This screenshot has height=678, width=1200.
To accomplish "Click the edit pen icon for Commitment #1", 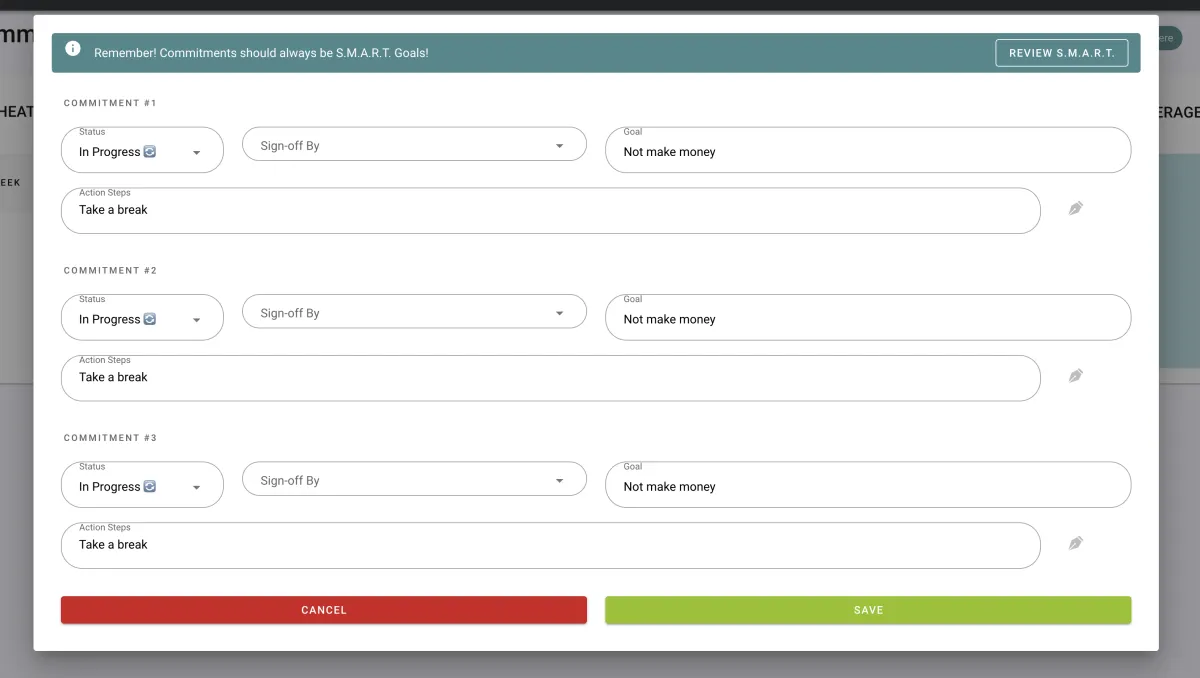I will pyautogui.click(x=1076, y=208).
